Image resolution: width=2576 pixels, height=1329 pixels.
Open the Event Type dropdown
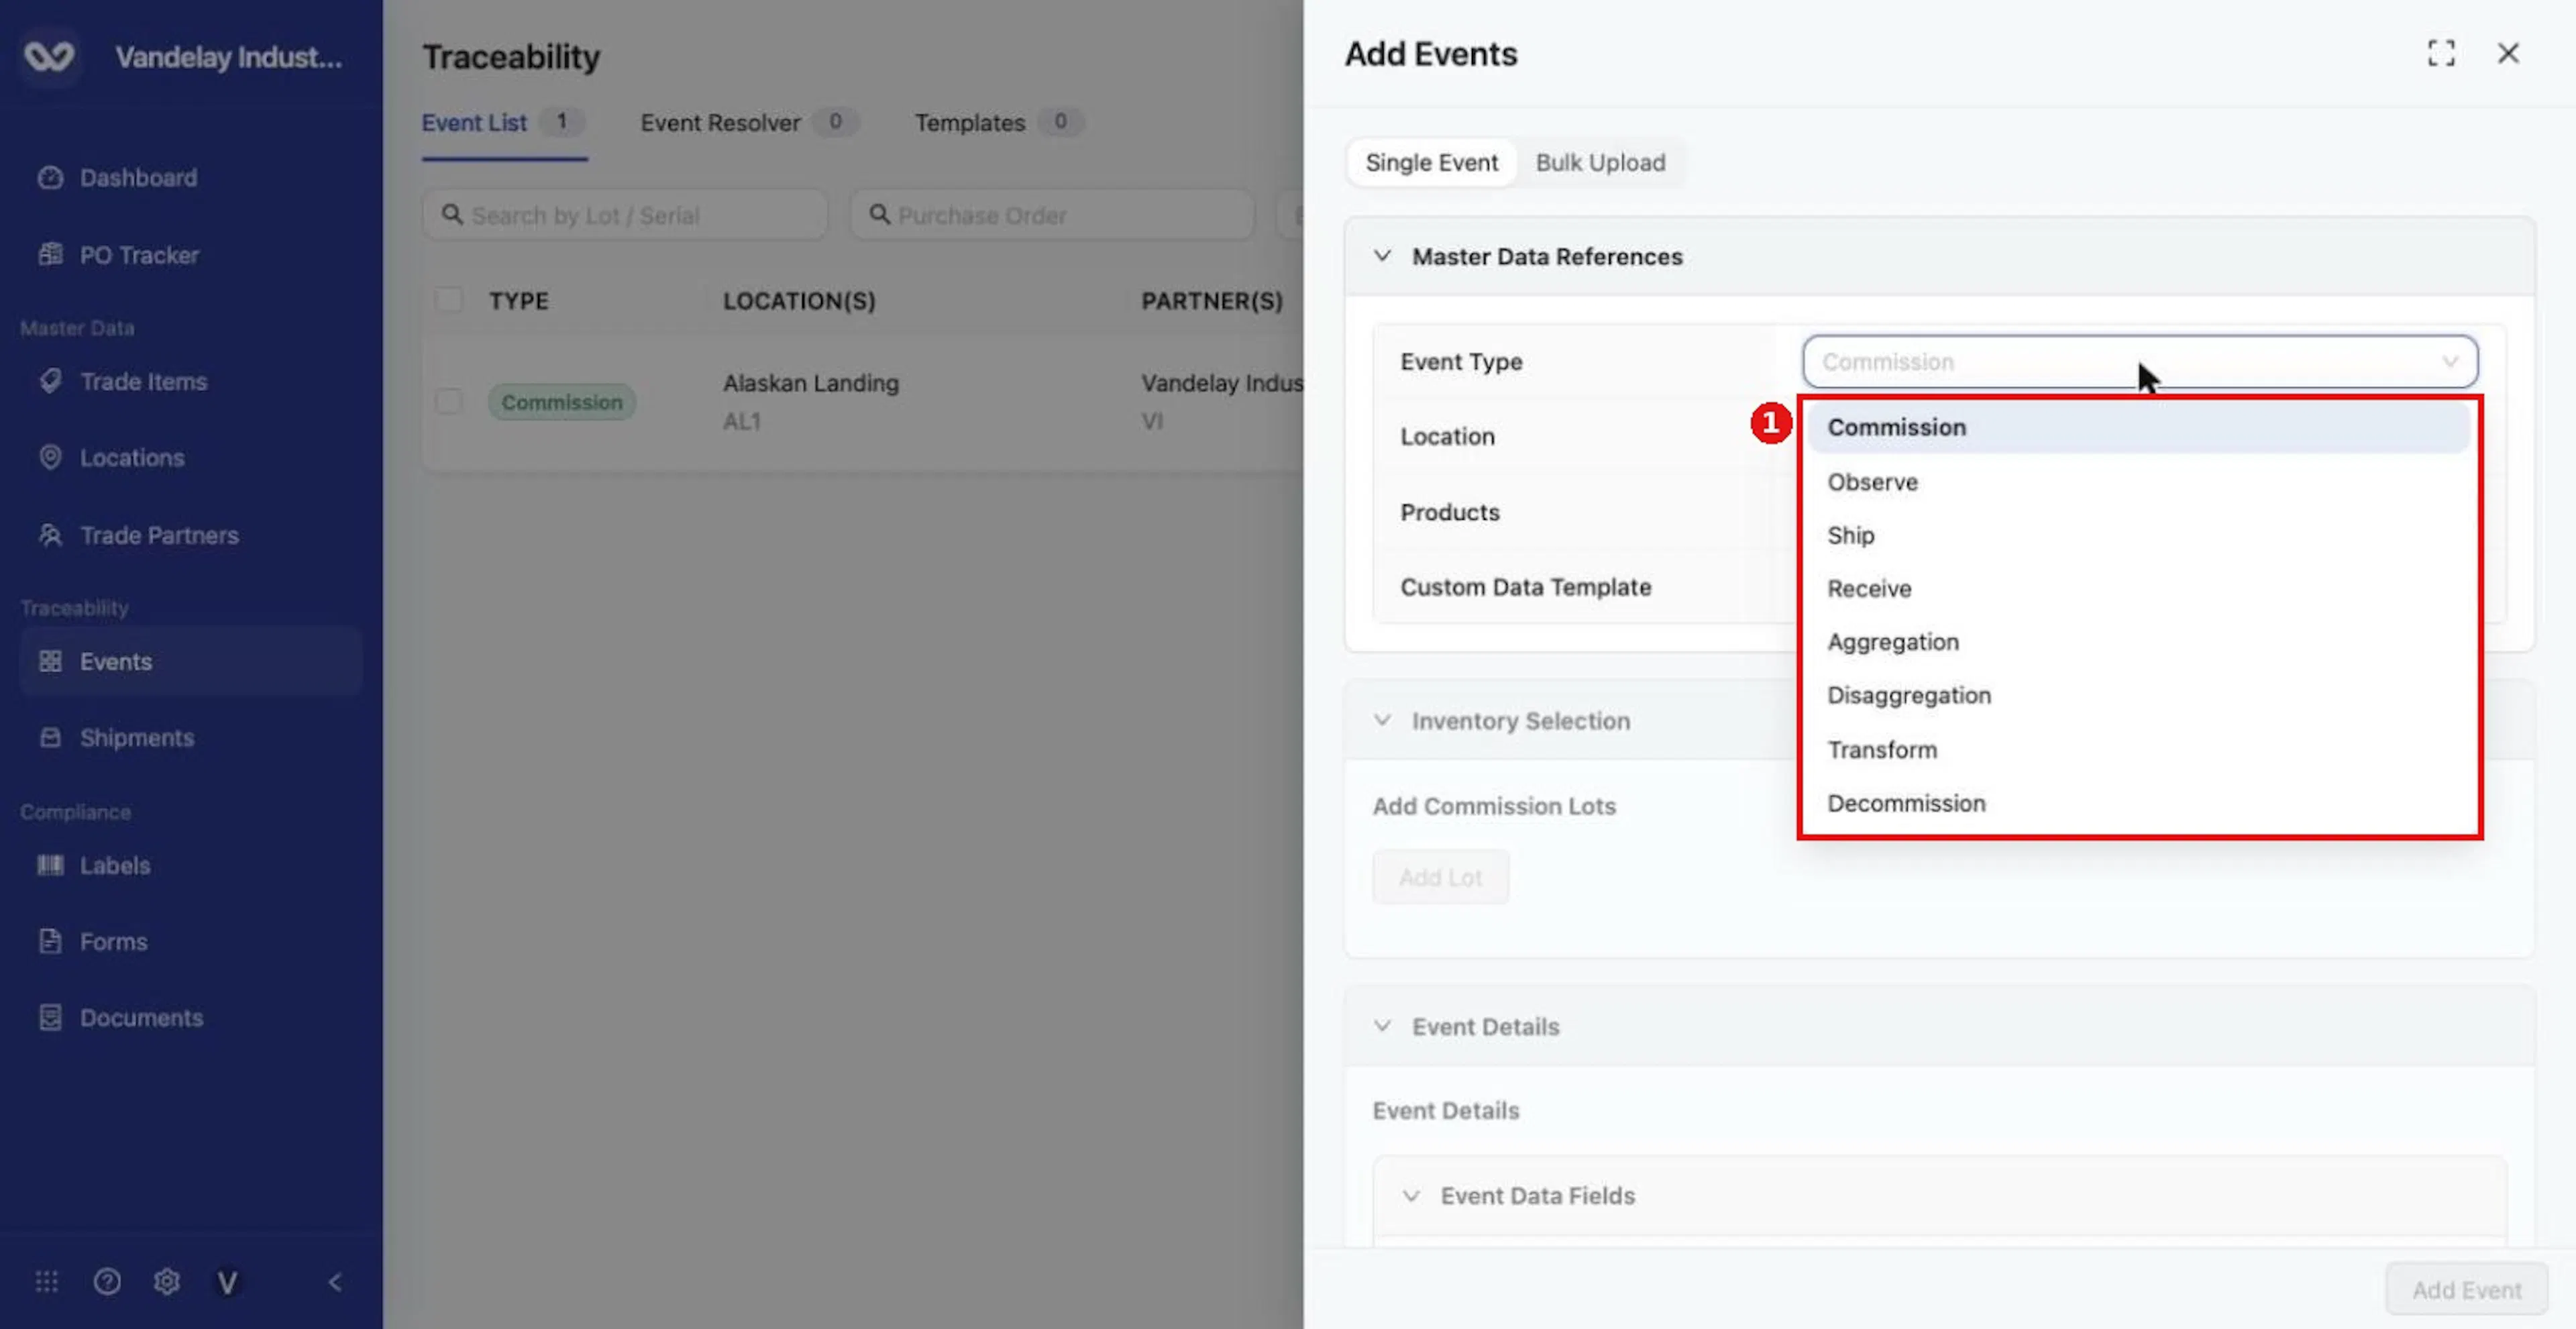tap(2140, 361)
